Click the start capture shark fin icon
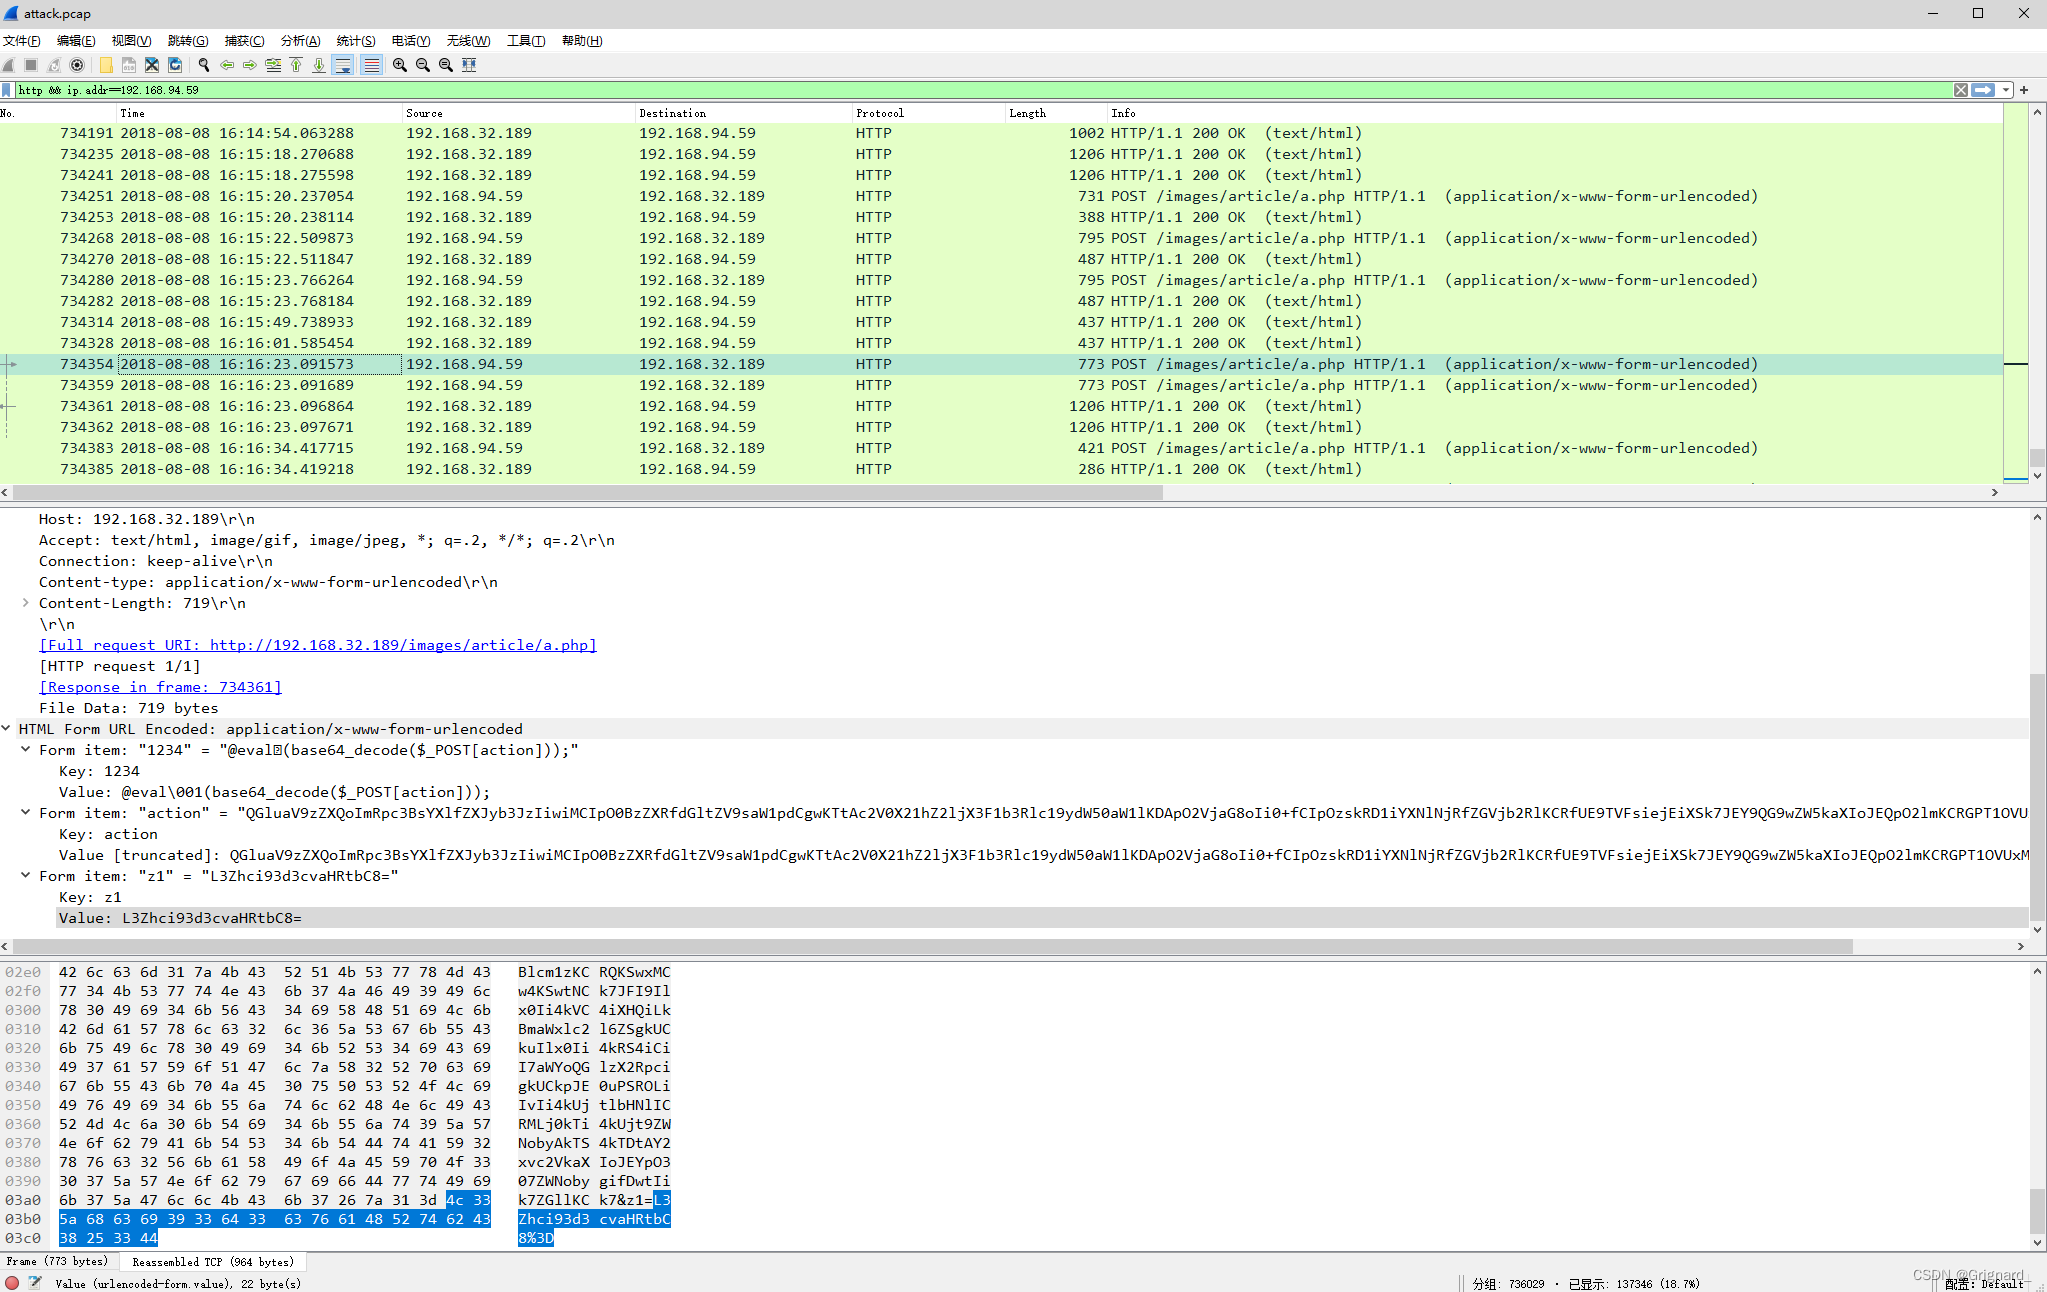Viewport: 2047px width, 1292px height. coord(9,65)
